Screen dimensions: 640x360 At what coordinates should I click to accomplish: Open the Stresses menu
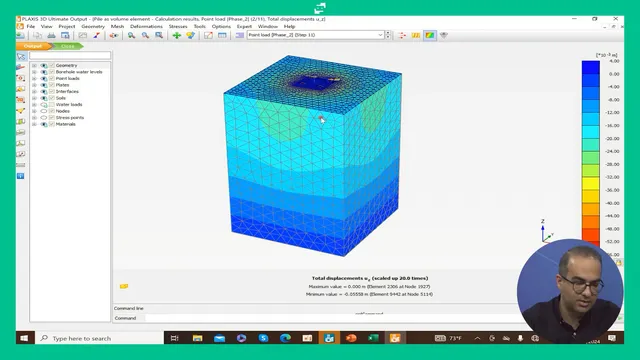click(x=178, y=26)
